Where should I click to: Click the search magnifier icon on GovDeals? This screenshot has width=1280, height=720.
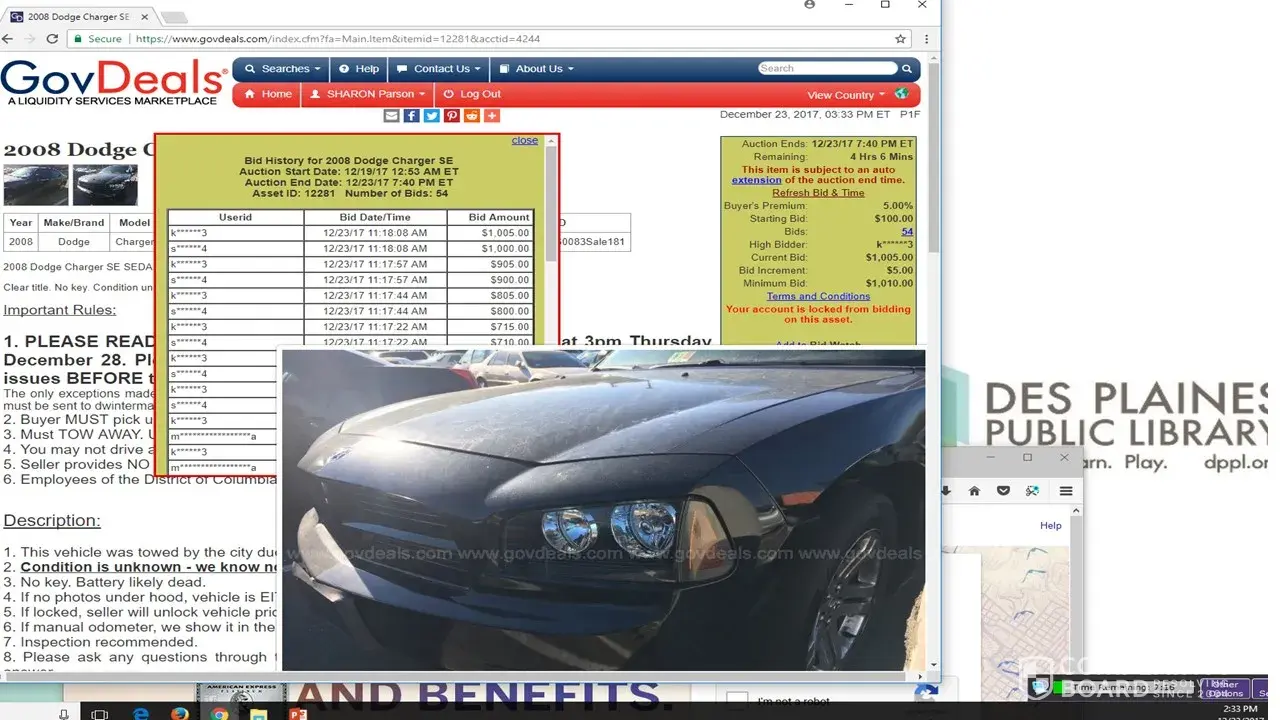click(907, 69)
